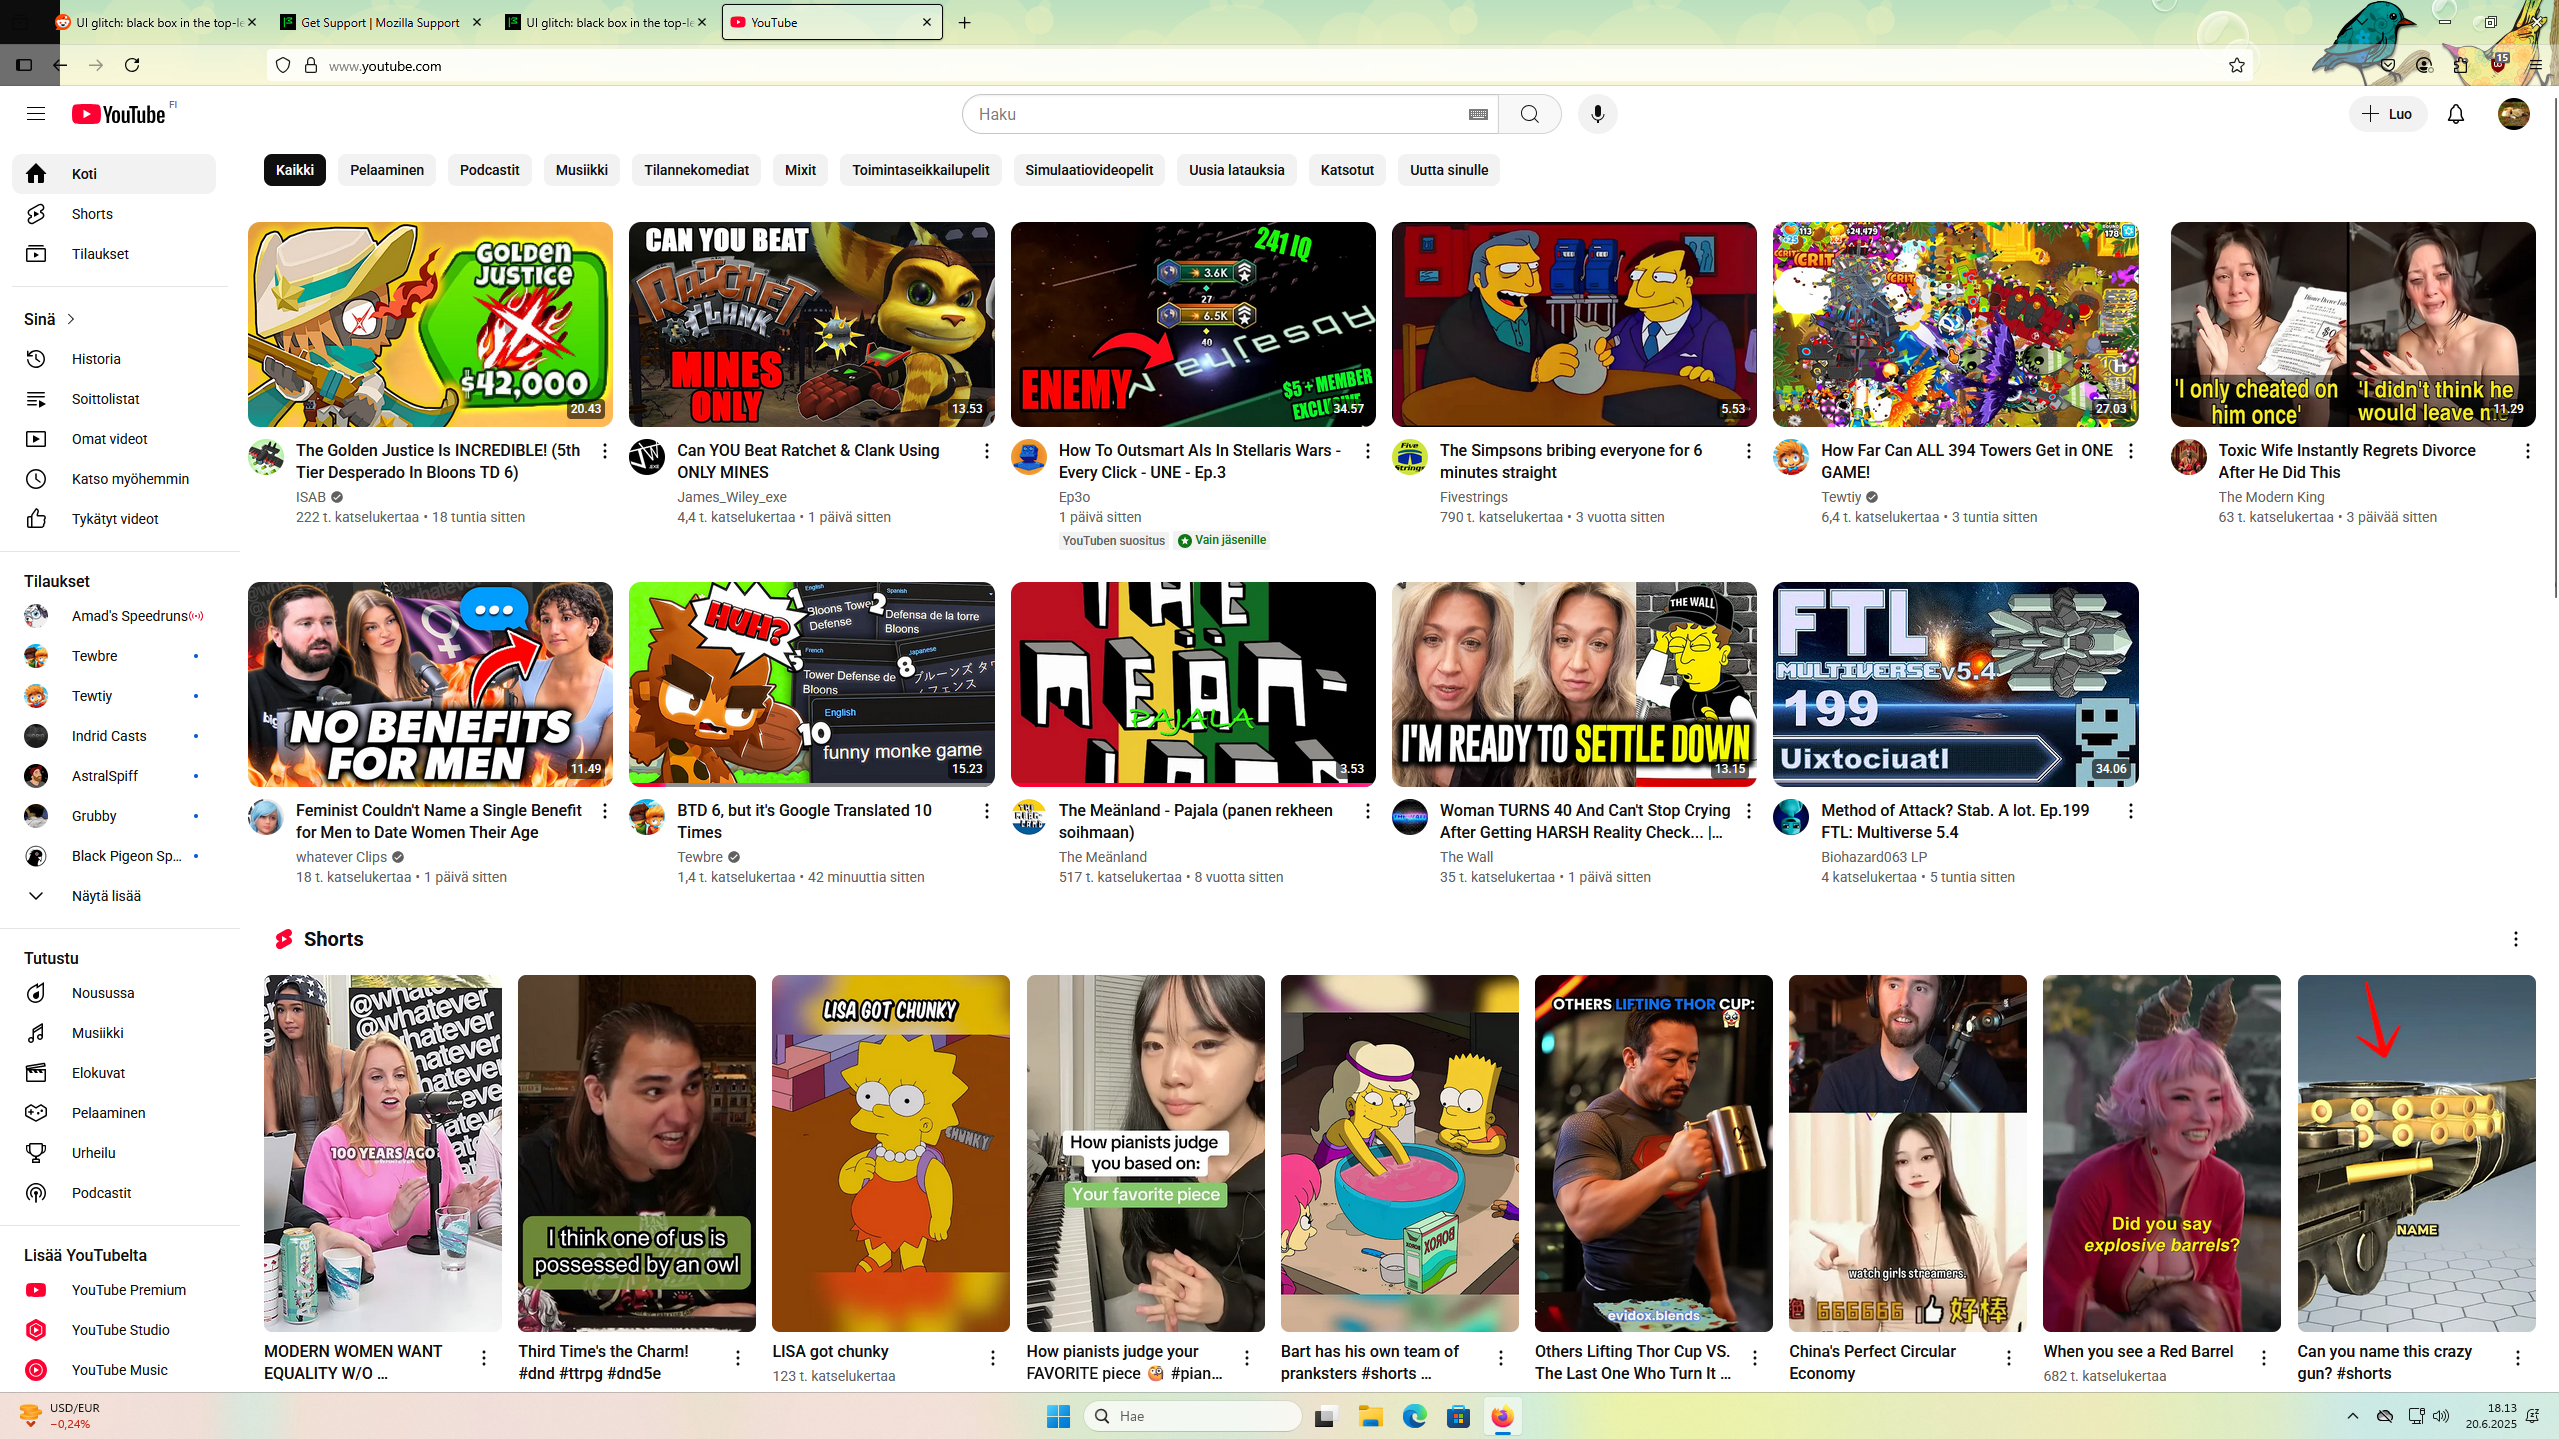Open Tykätyt videot liked videos
This screenshot has width=2559, height=1439.
point(114,519)
